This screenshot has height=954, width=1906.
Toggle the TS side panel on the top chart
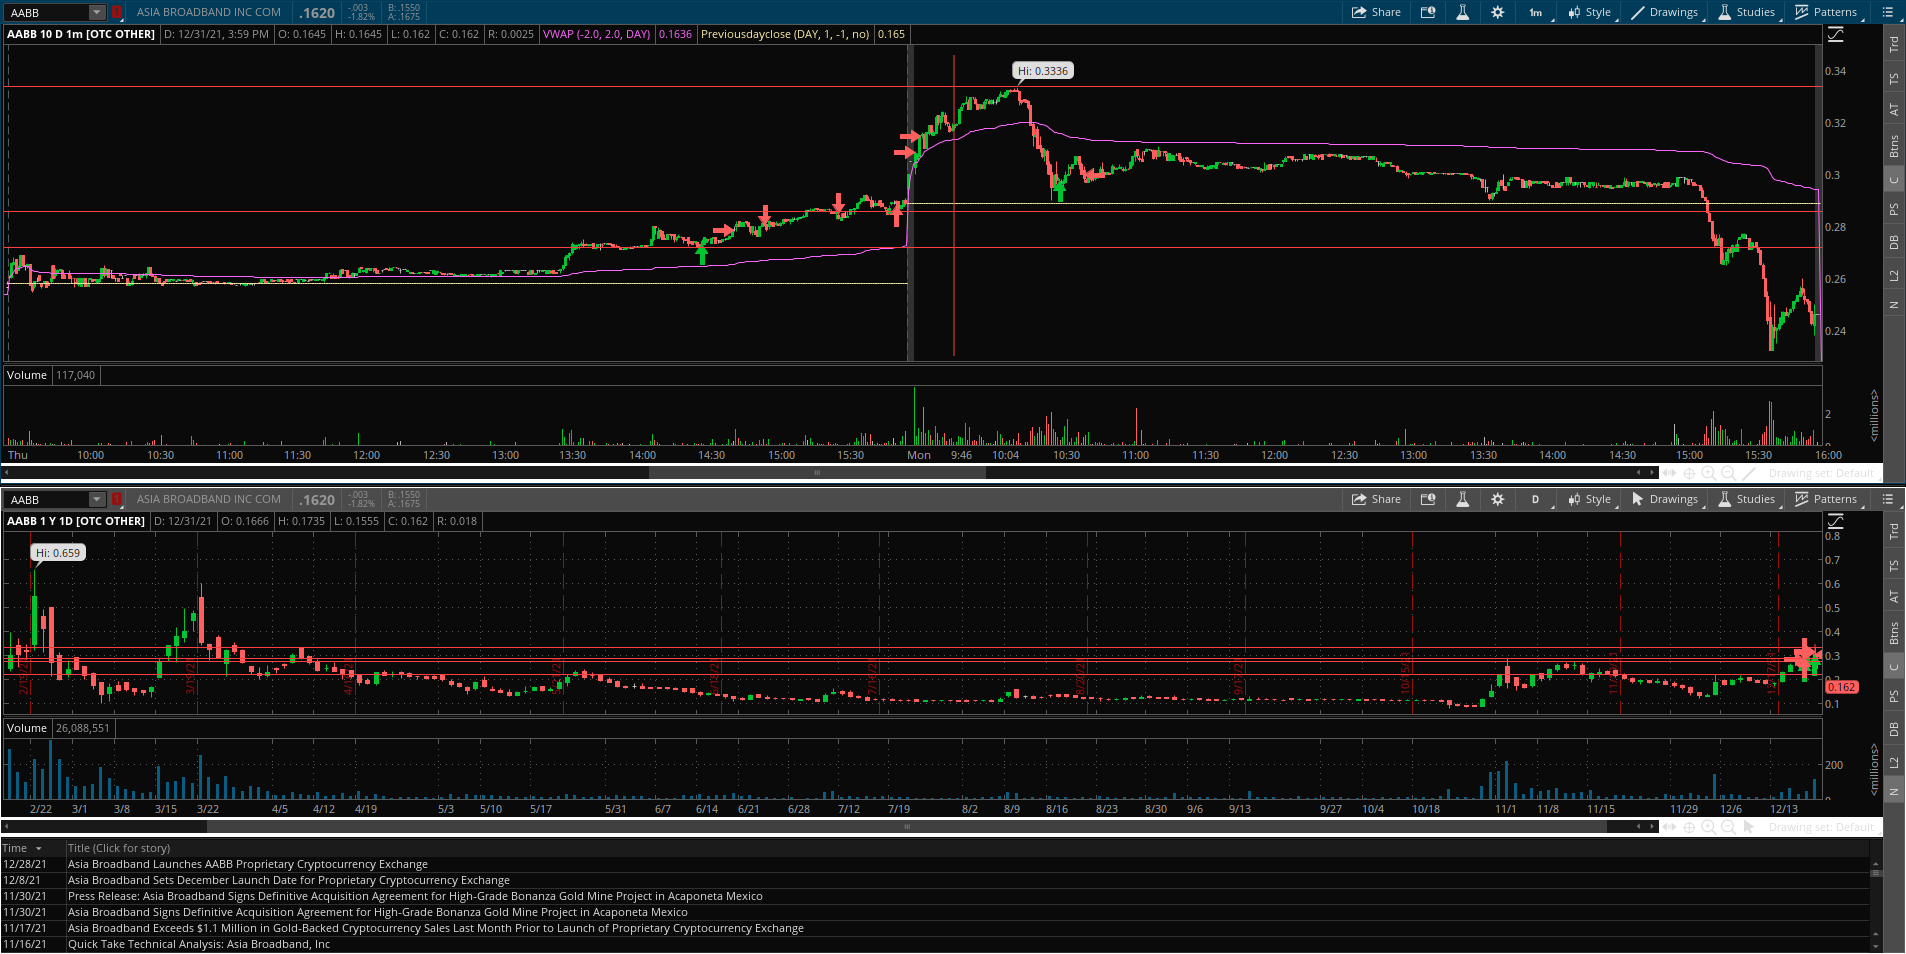(1894, 78)
